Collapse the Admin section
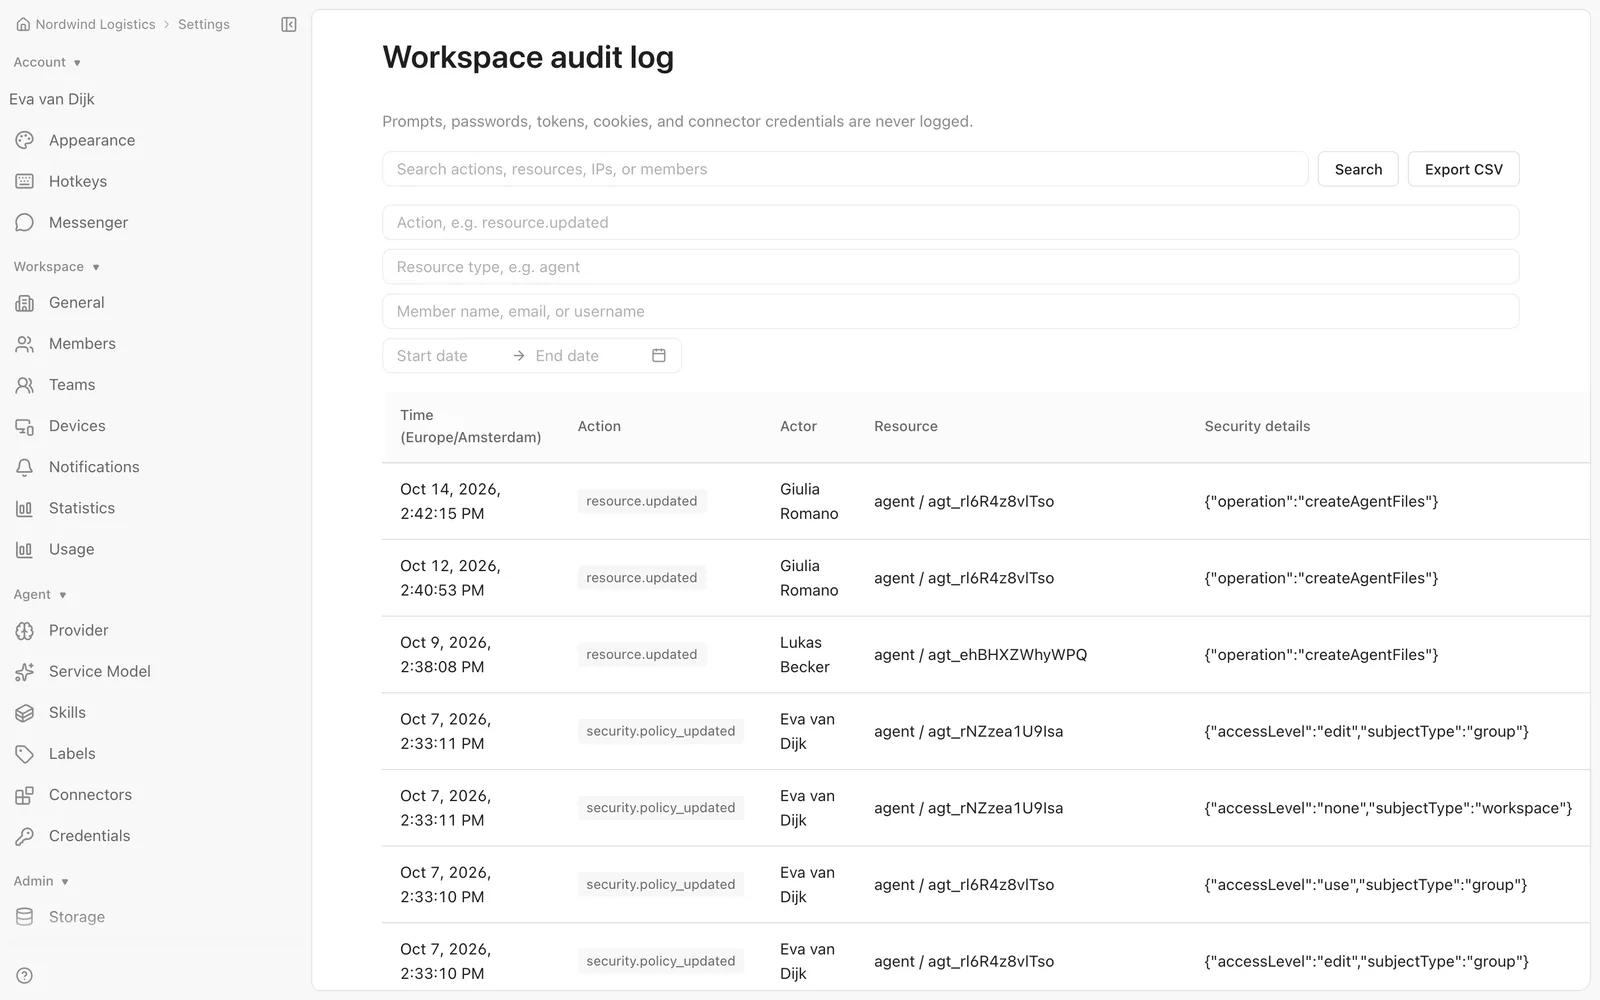This screenshot has height=1000, width=1600. [41, 881]
